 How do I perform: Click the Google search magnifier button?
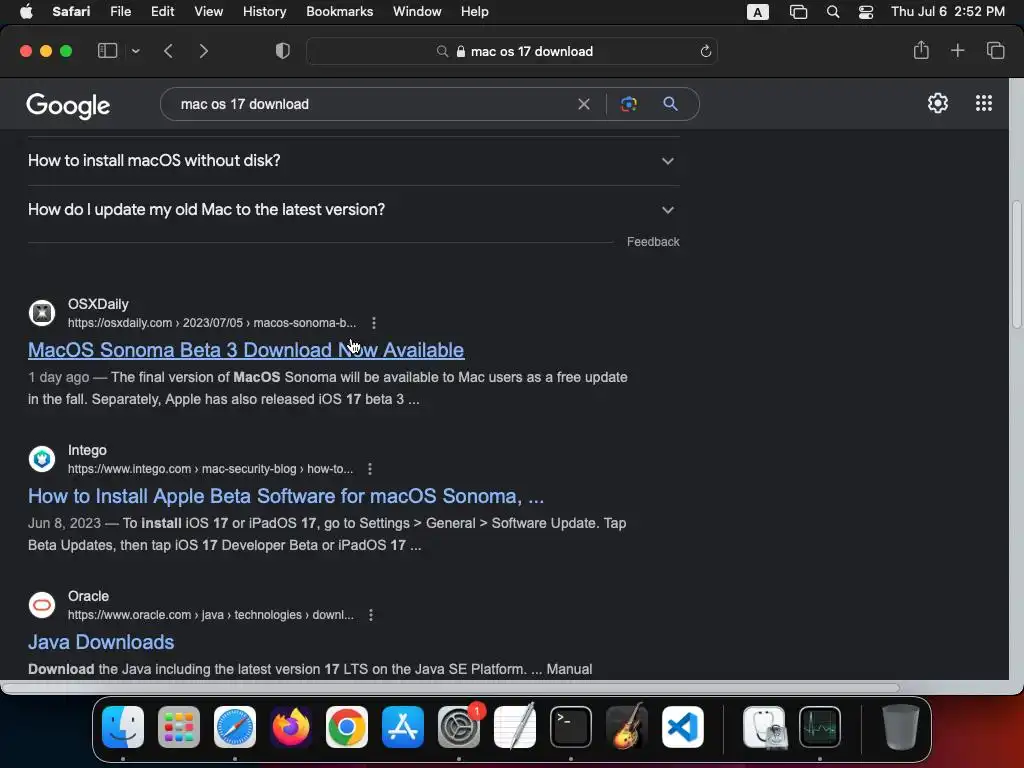670,104
